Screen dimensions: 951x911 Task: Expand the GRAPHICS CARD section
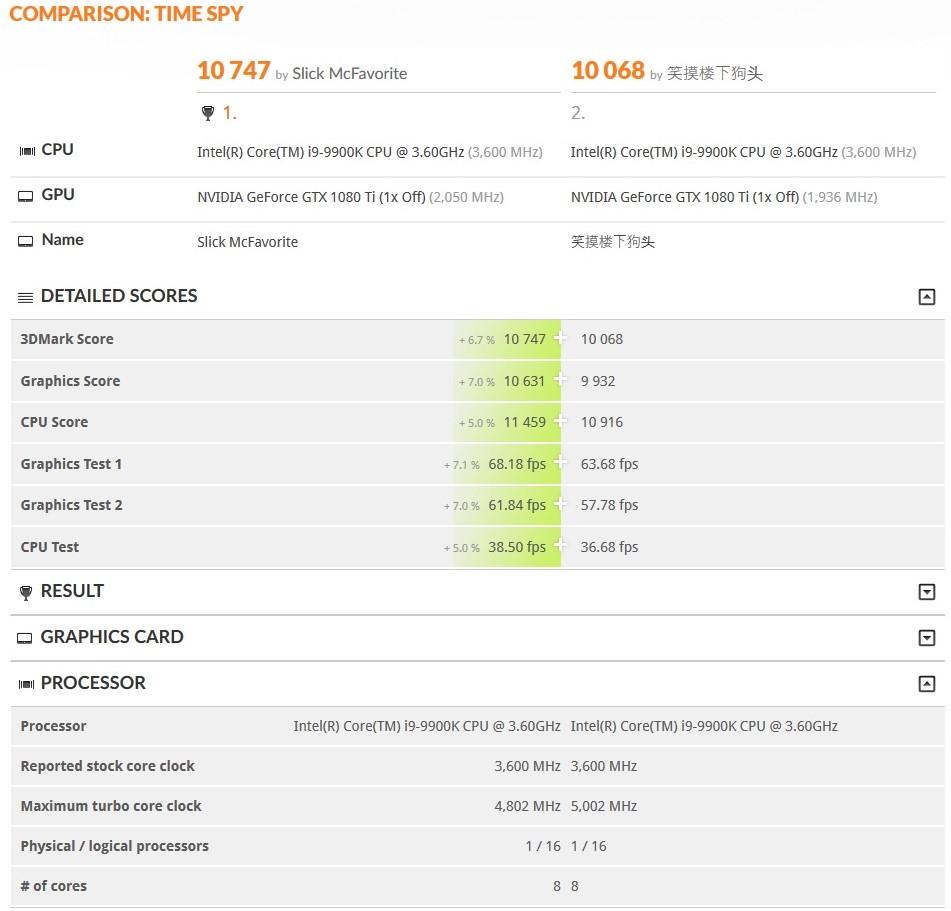tap(927, 637)
